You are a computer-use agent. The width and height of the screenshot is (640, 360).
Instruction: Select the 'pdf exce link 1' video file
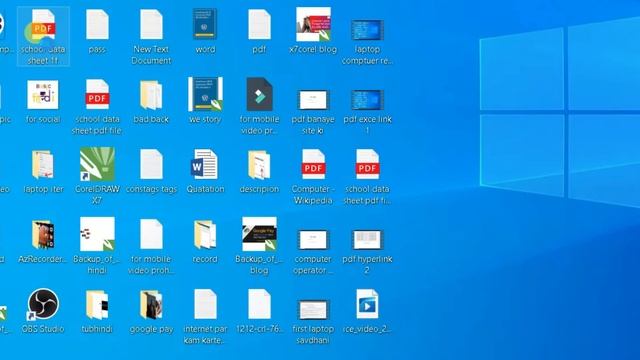pos(367,100)
